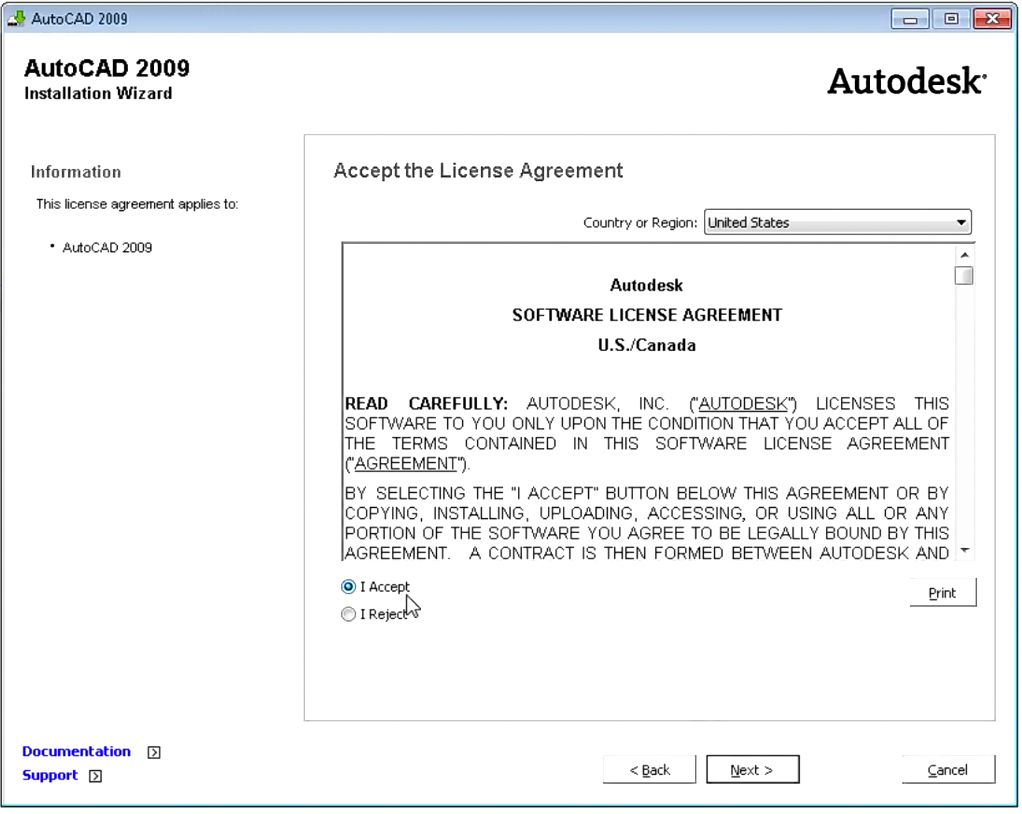
Task: Open the Country or Region dropdown
Action: click(838, 222)
